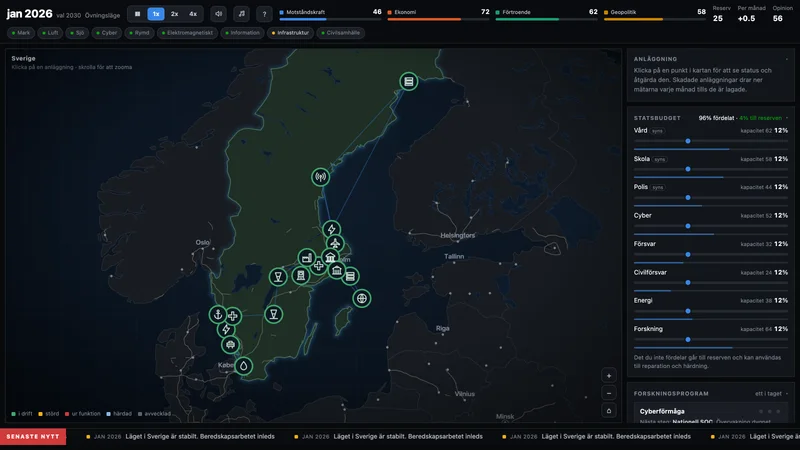Open the help question mark
This screenshot has width=800, height=450.
pyautogui.click(x=264, y=14)
